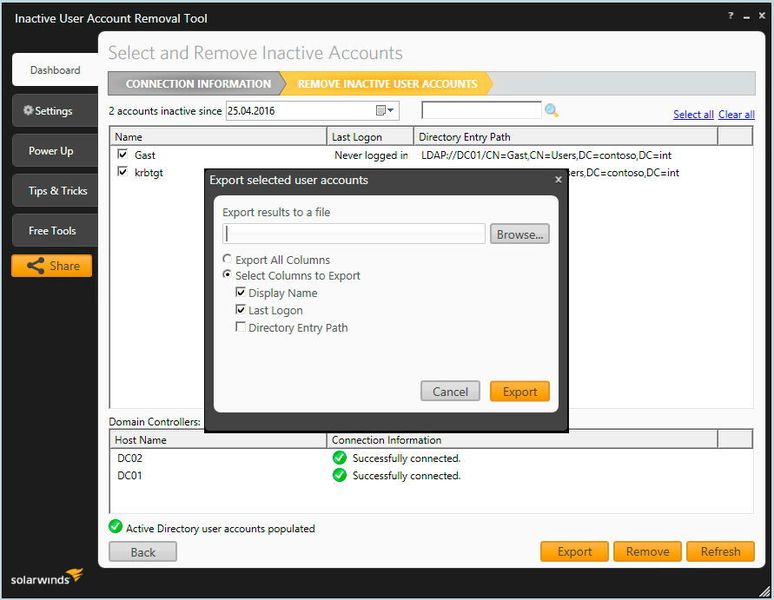
Task: Click the help question mark icon
Action: (731, 16)
